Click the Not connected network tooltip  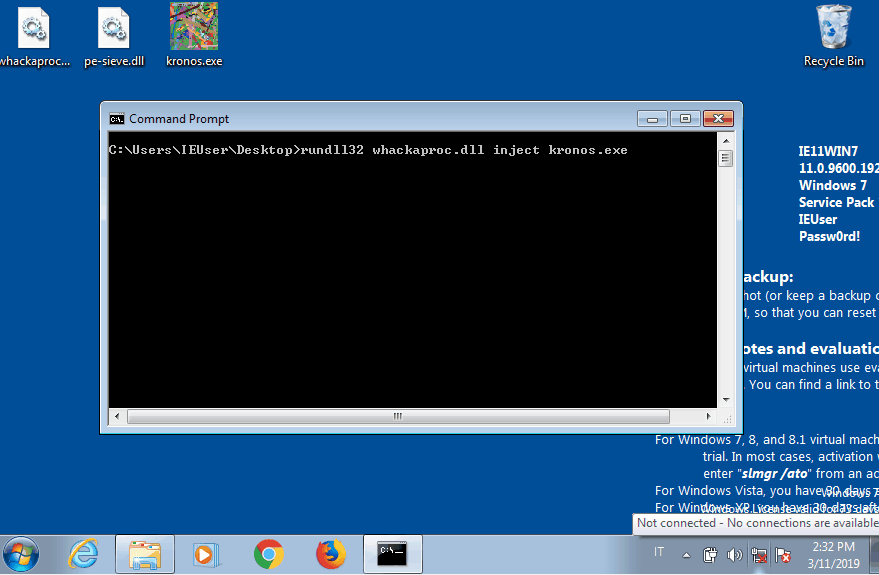[756, 523]
